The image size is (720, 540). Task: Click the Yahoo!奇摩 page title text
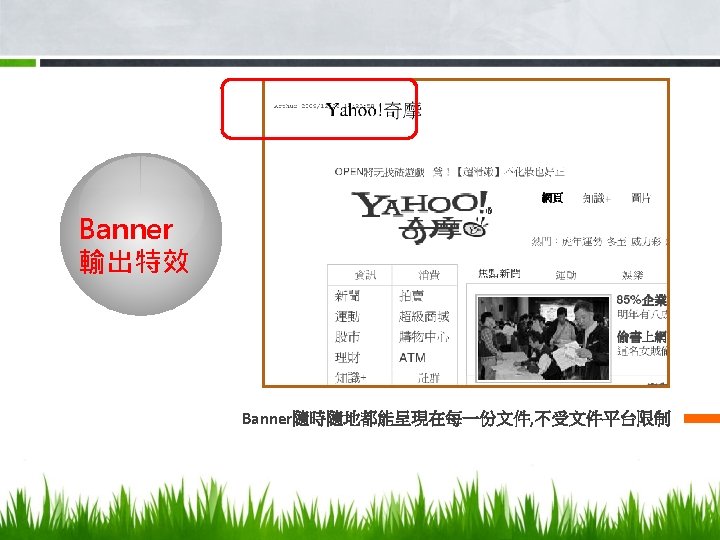pyautogui.click(x=373, y=111)
